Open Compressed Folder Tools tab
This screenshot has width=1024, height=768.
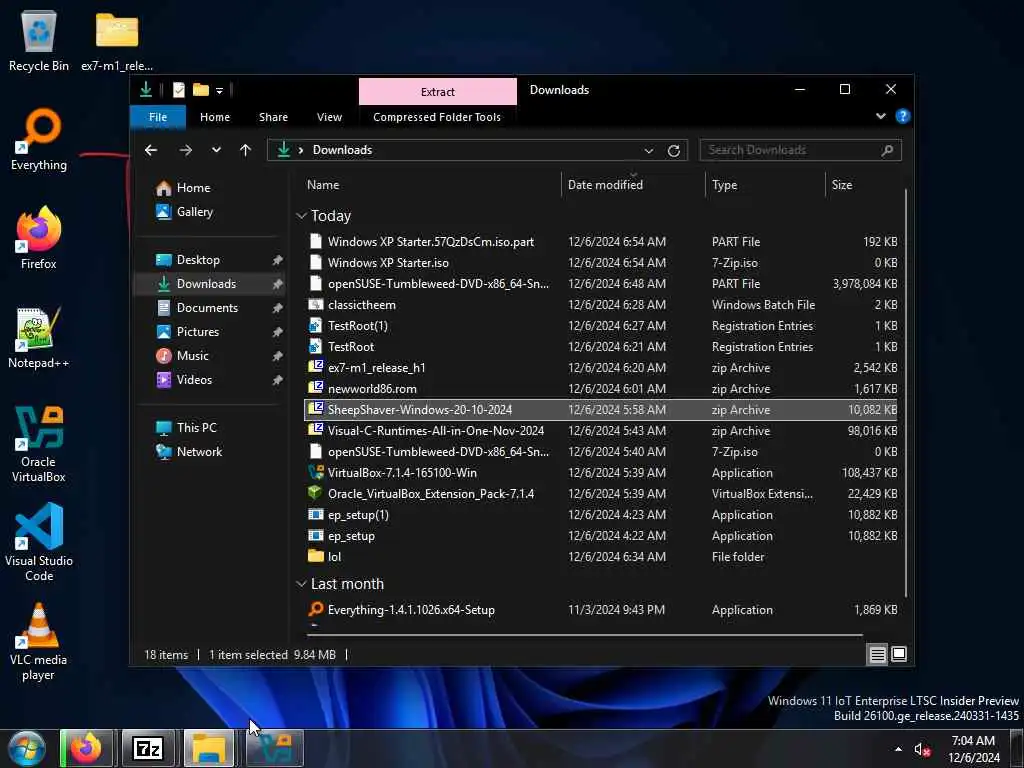(437, 117)
